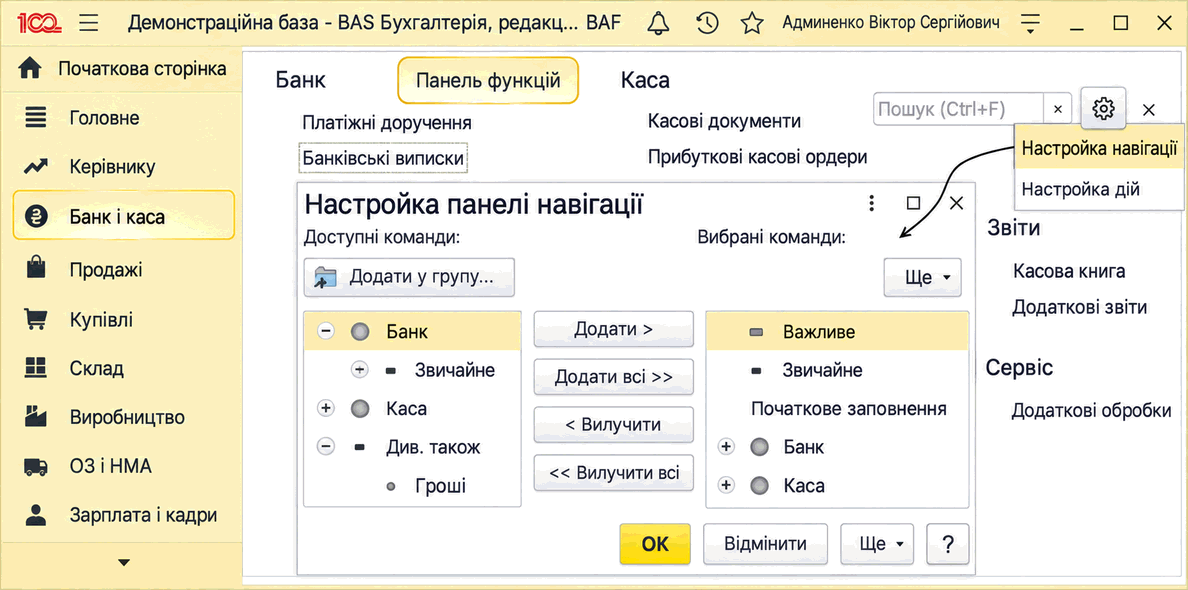1188x590 pixels.
Task: Open dialog three-dots menu icon
Action: [x=871, y=203]
